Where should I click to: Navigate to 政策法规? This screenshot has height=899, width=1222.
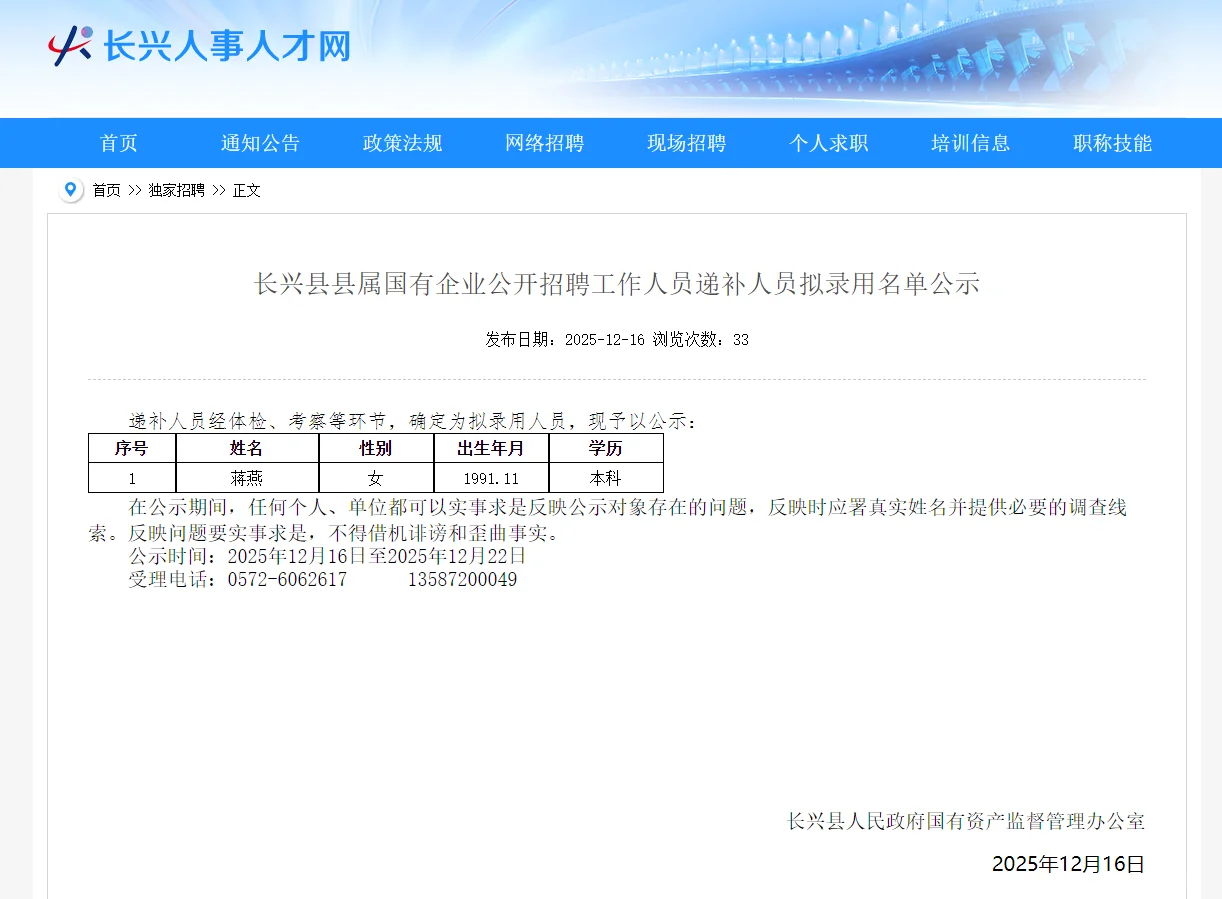point(402,143)
